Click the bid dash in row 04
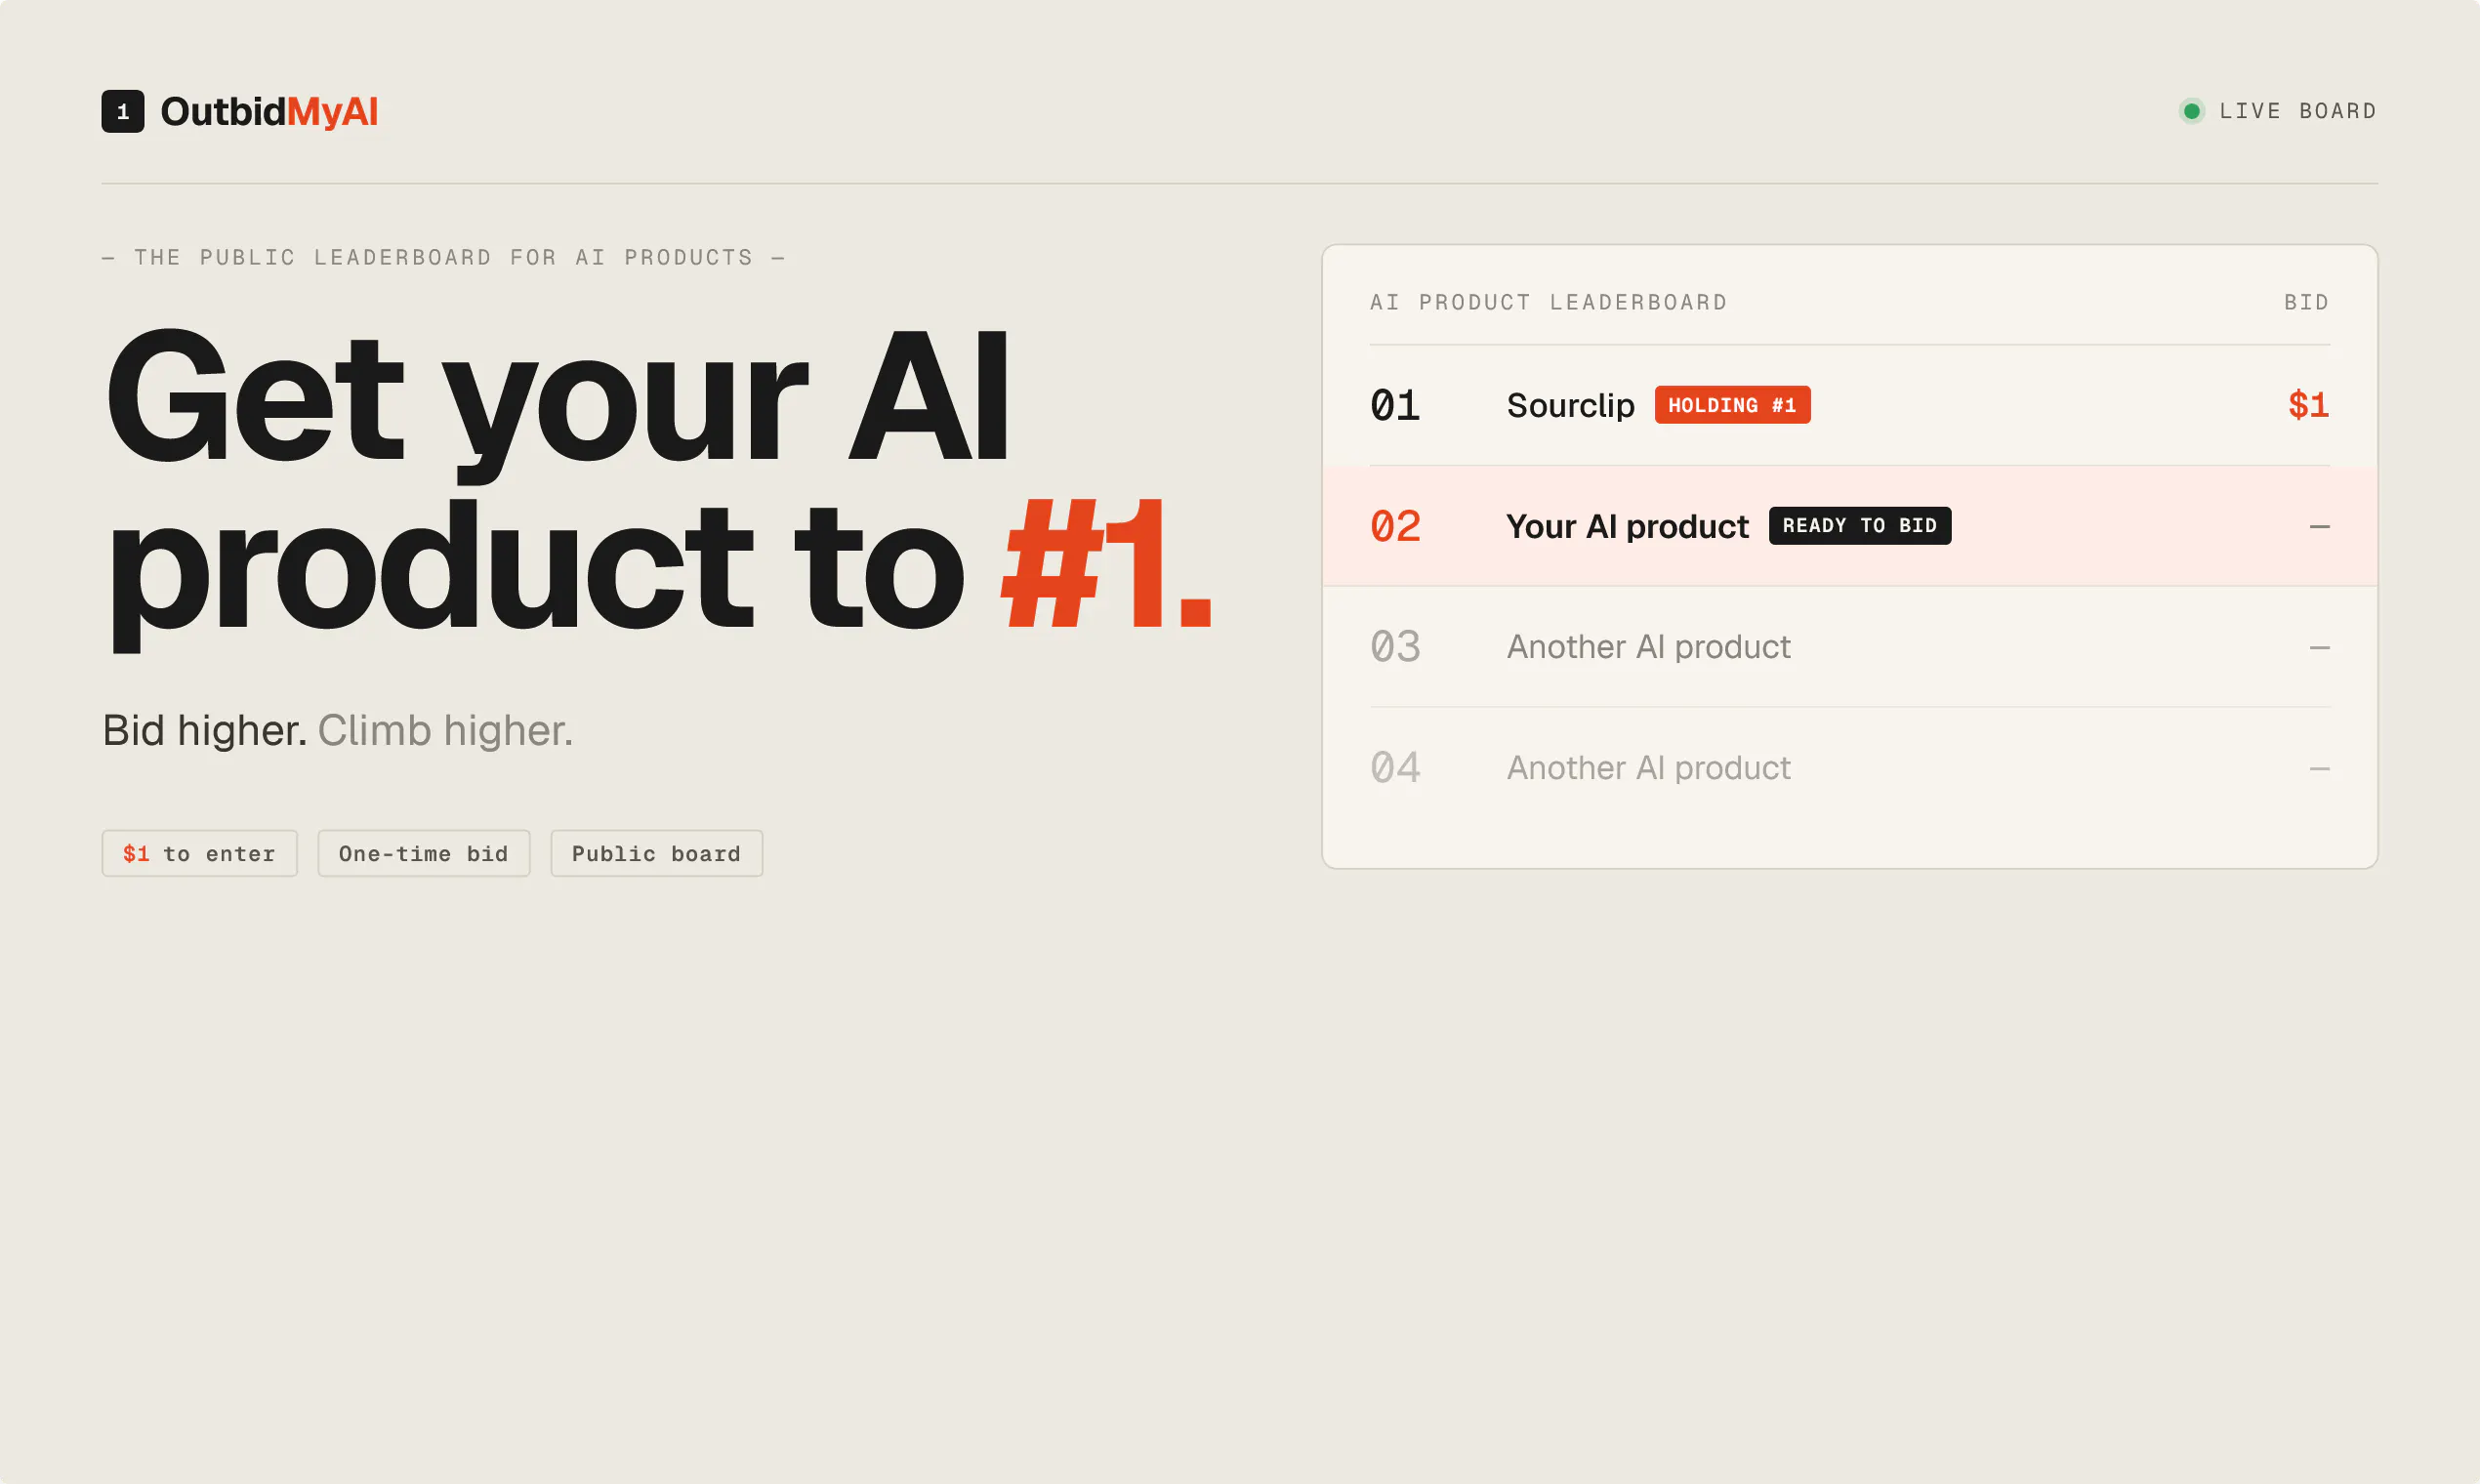The image size is (2480, 1484). tap(2319, 768)
